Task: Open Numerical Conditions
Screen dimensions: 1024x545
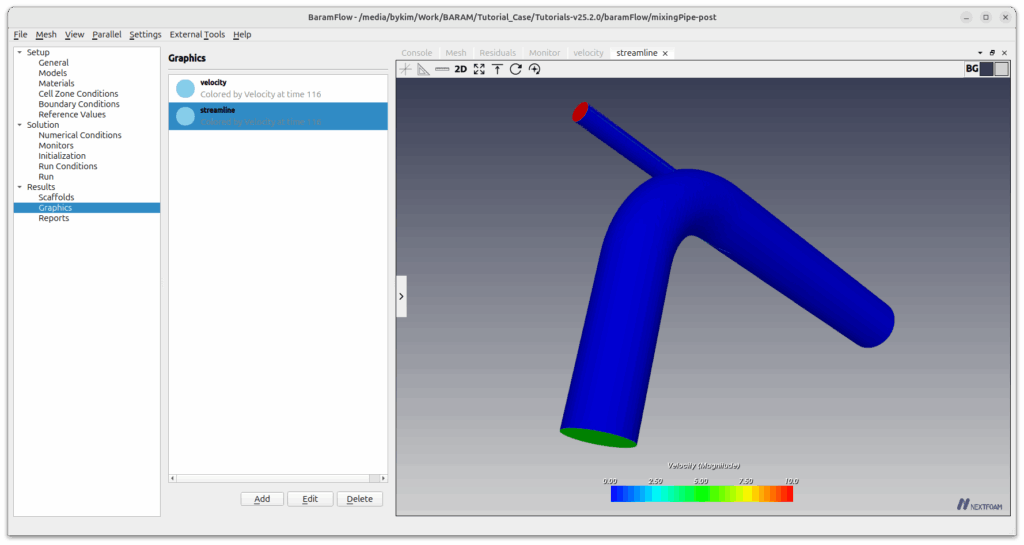Action: (80, 135)
